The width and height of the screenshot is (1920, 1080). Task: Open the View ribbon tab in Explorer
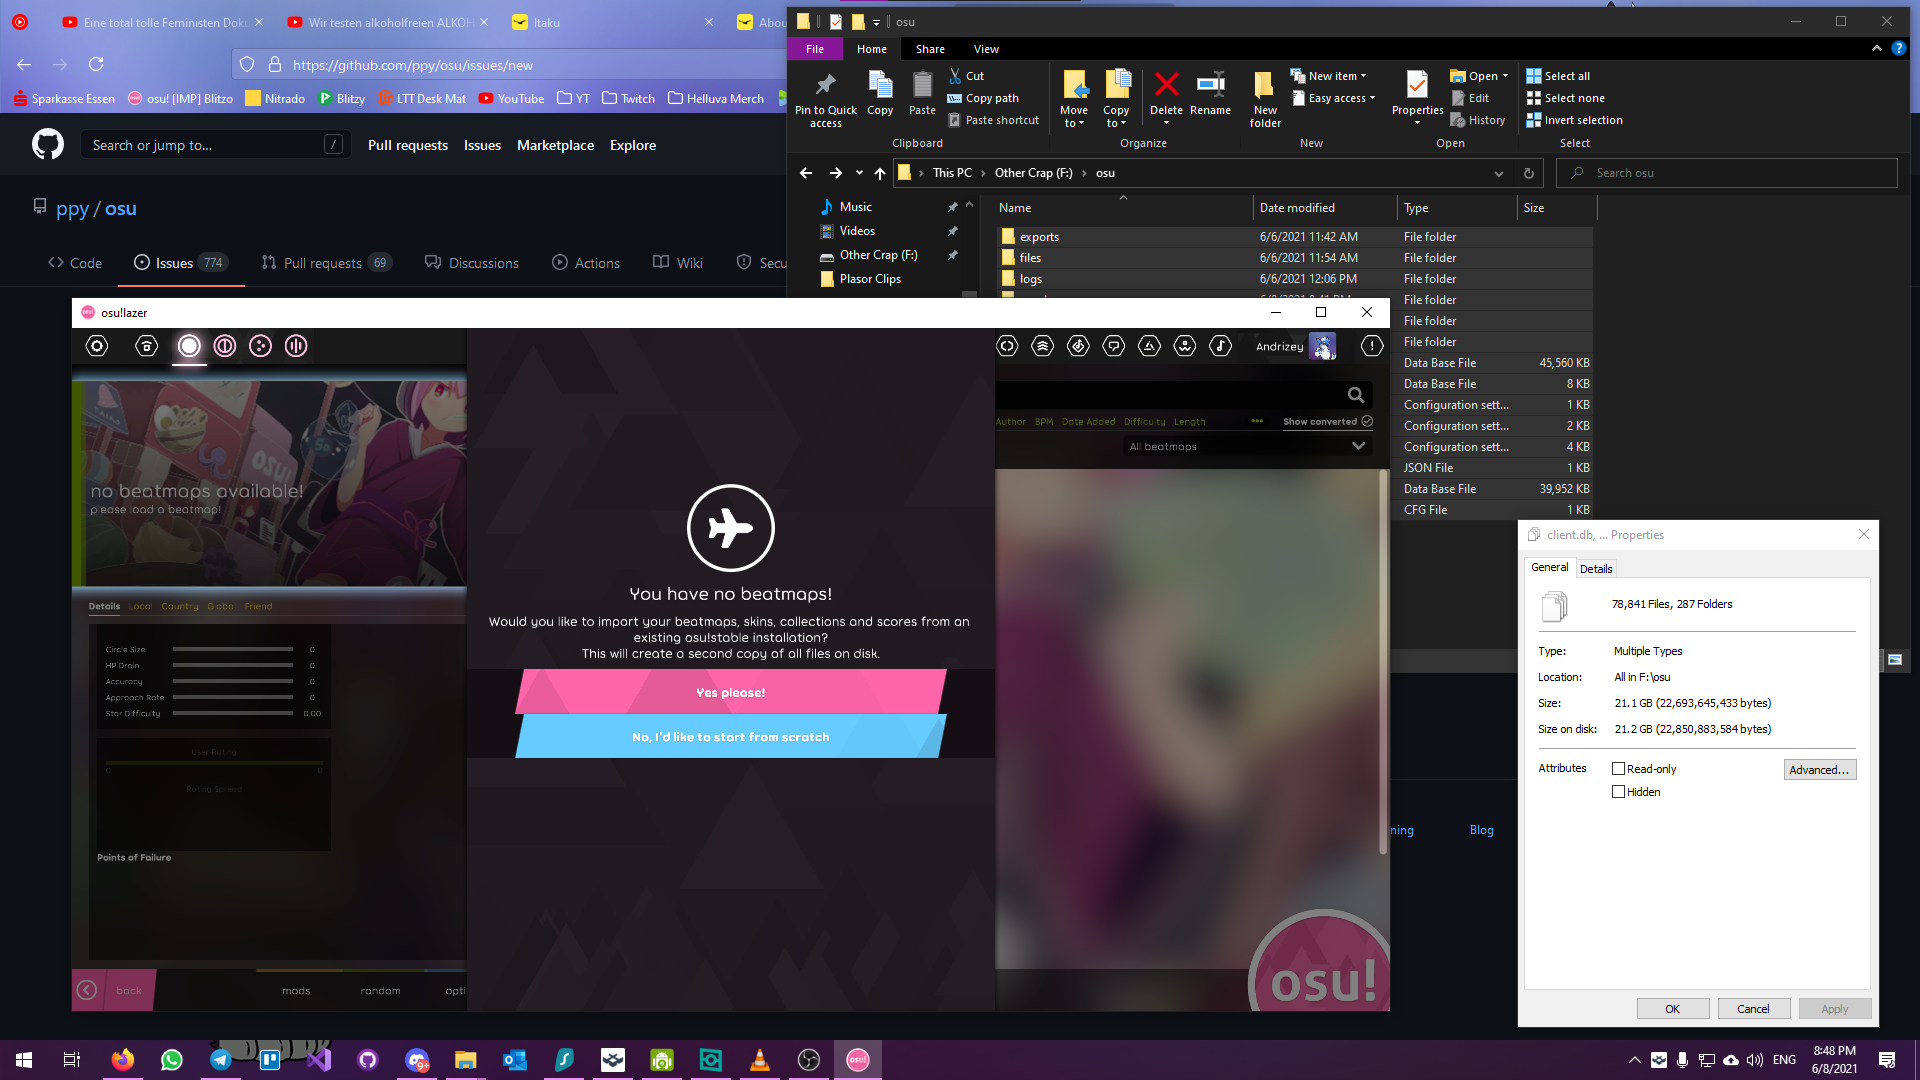point(986,49)
